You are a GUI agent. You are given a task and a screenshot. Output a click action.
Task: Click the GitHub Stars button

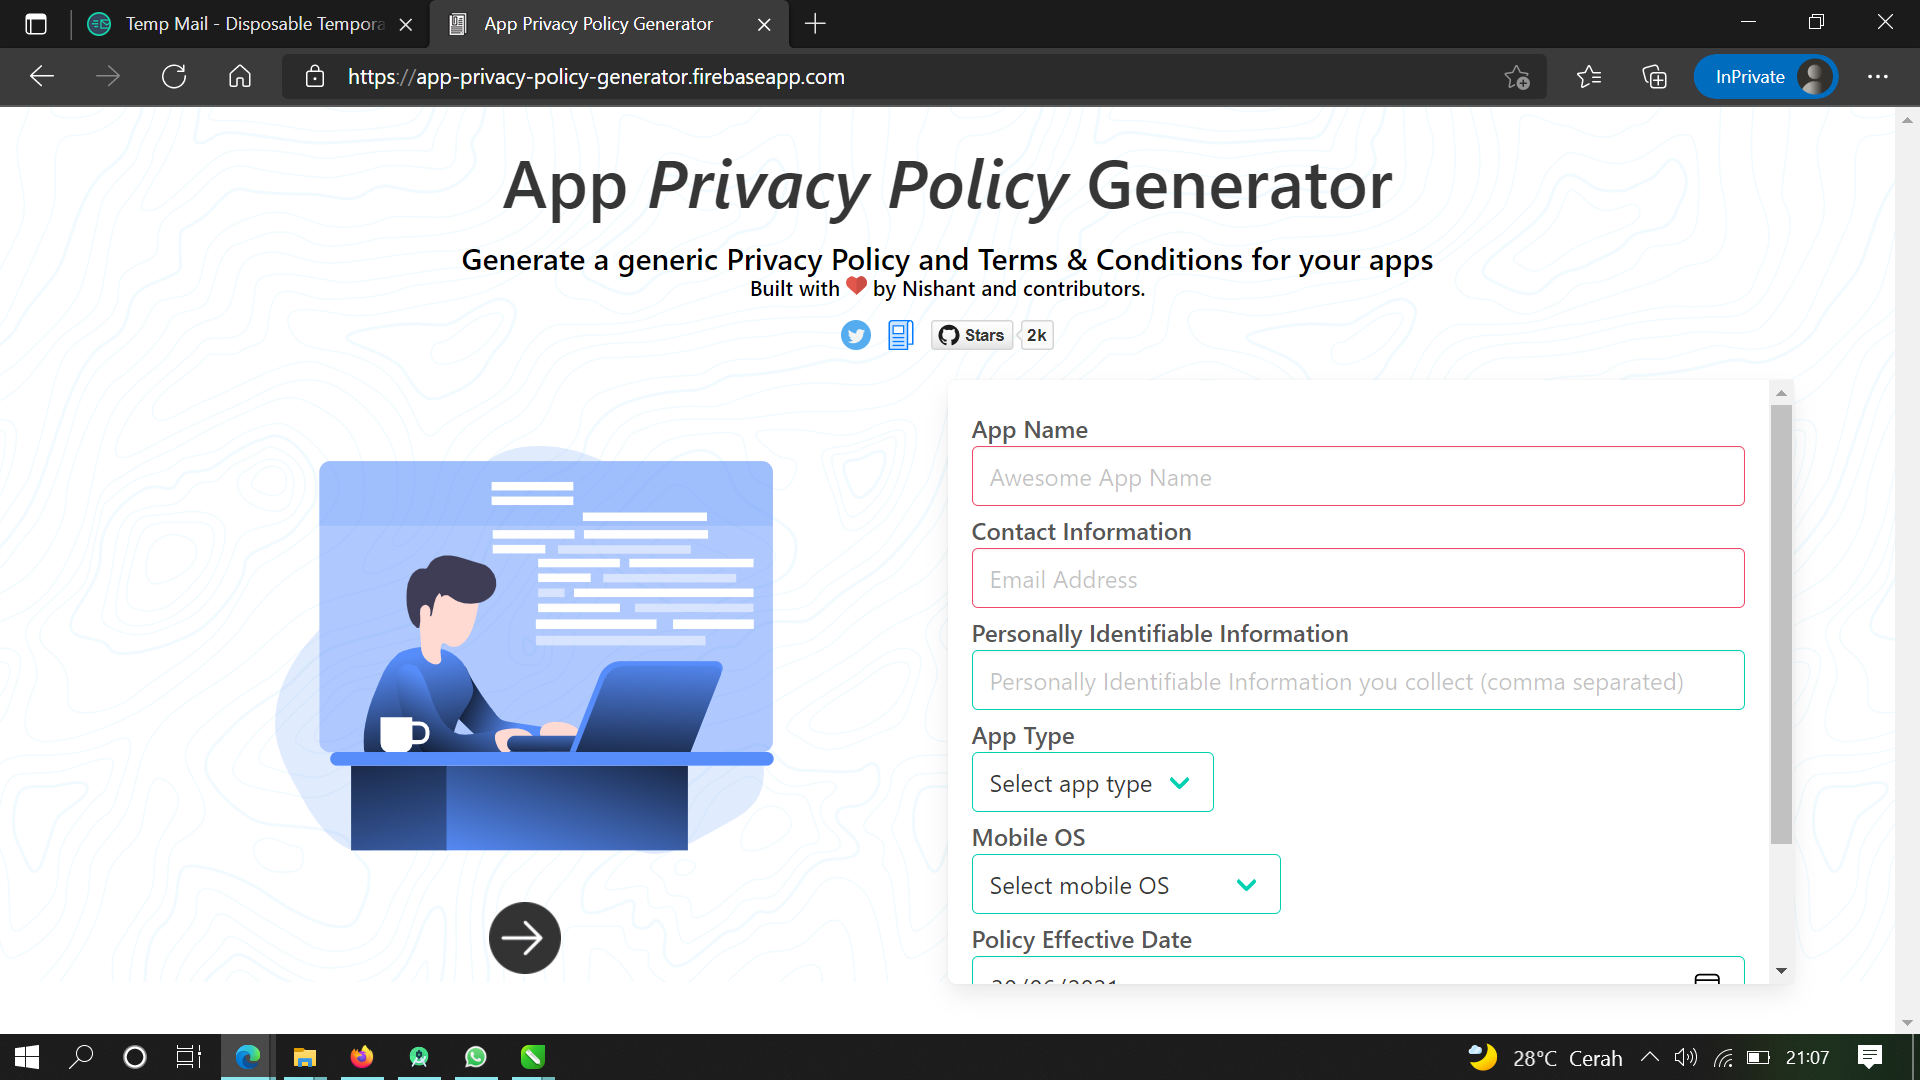(x=971, y=335)
